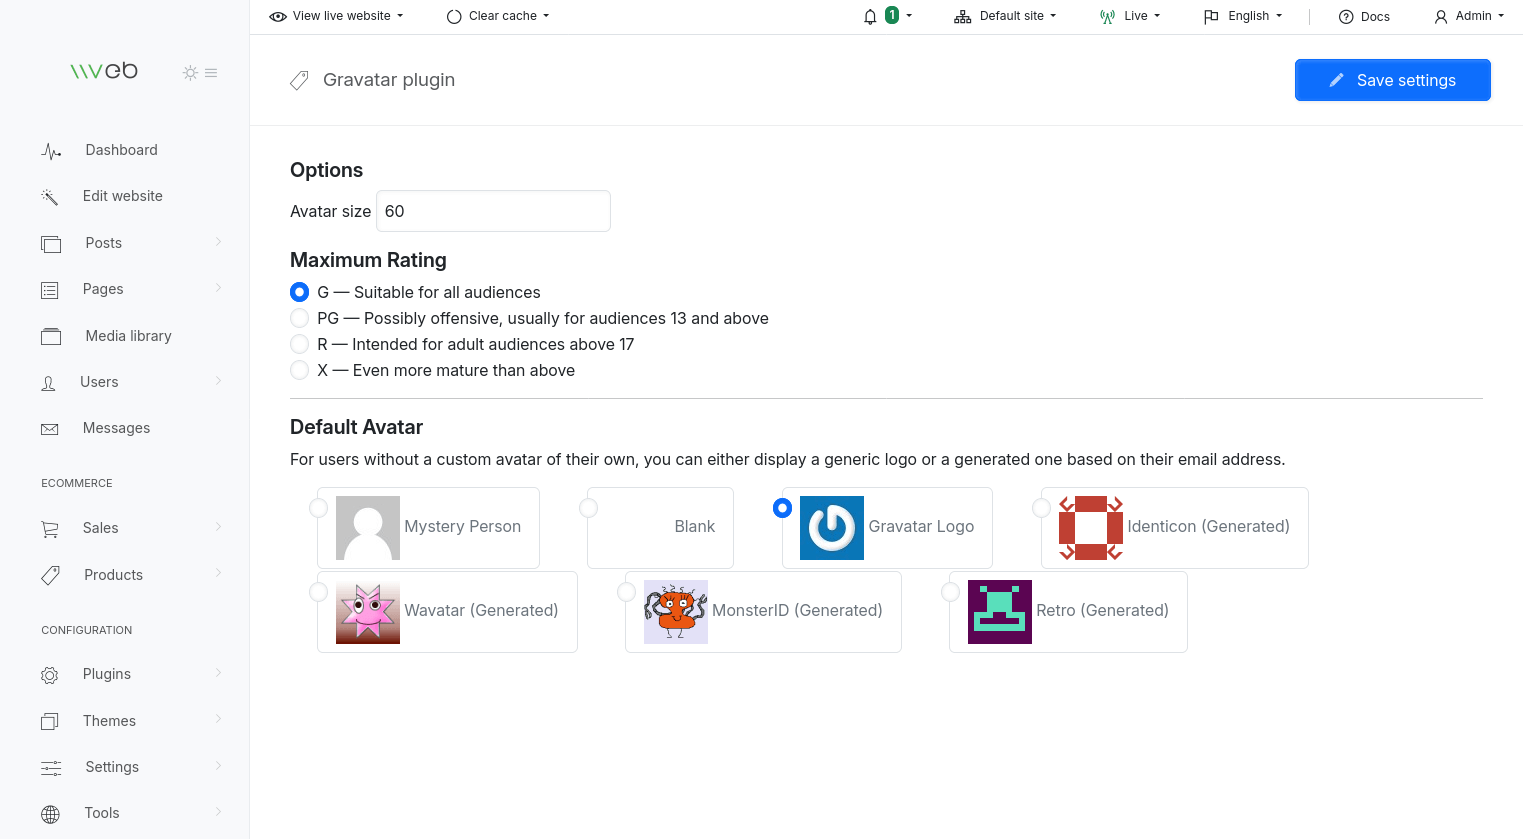Open the Sales shopping cart section
The image size is (1523, 839).
[x=50, y=528]
